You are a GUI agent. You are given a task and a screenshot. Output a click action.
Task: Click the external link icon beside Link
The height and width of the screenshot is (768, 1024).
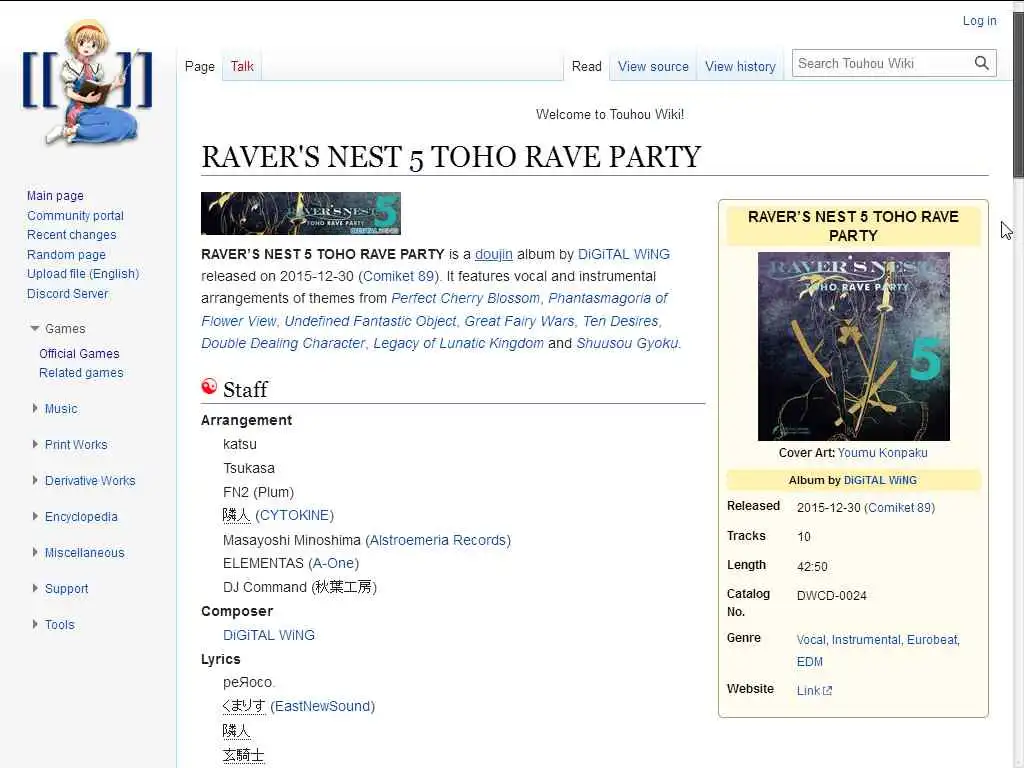(x=827, y=691)
